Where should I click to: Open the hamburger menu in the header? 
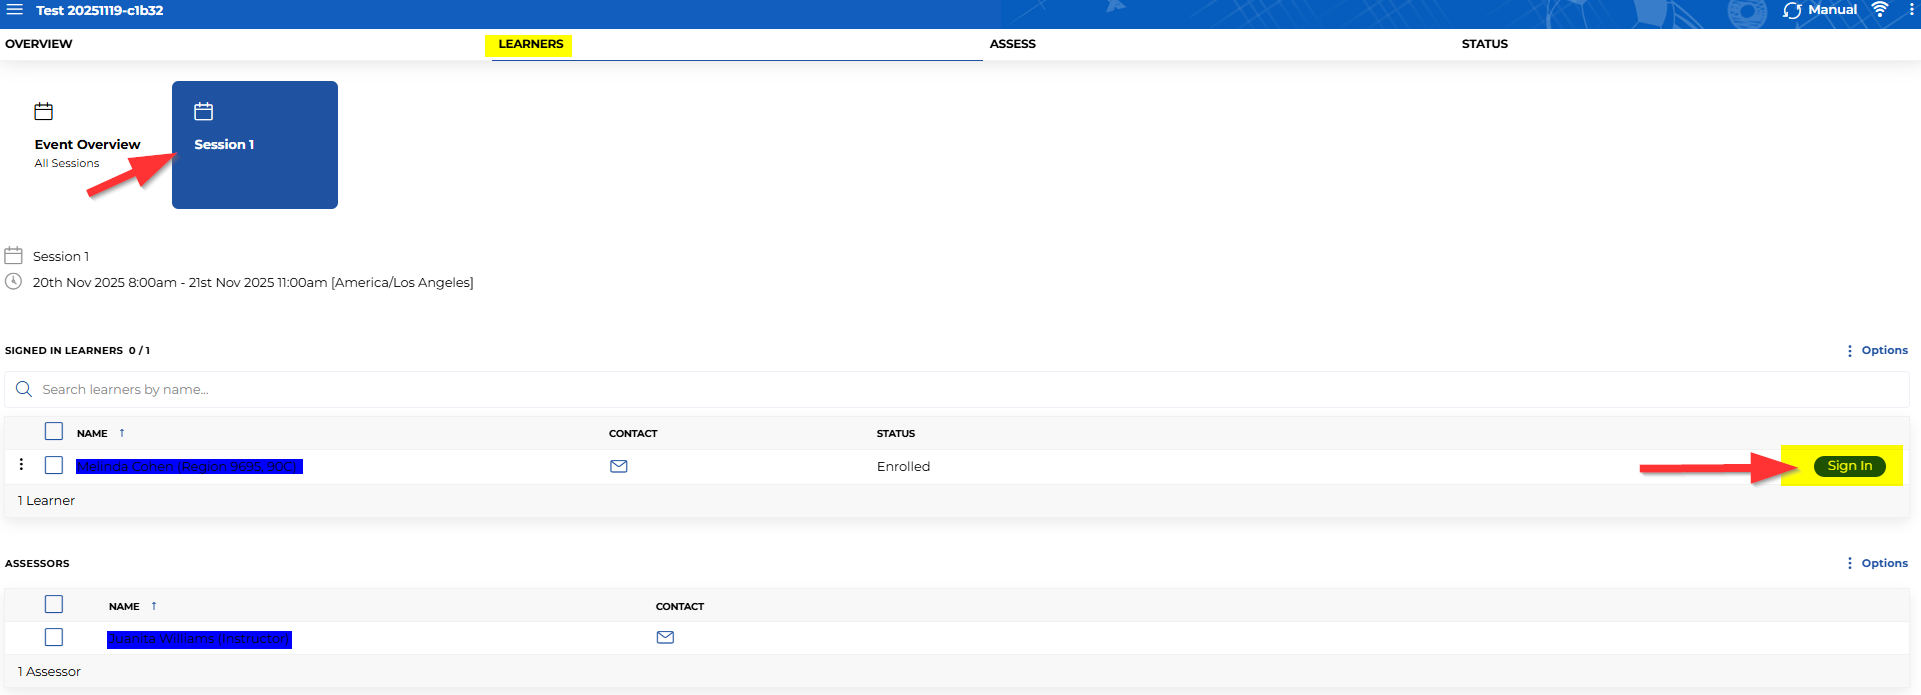click(x=15, y=10)
